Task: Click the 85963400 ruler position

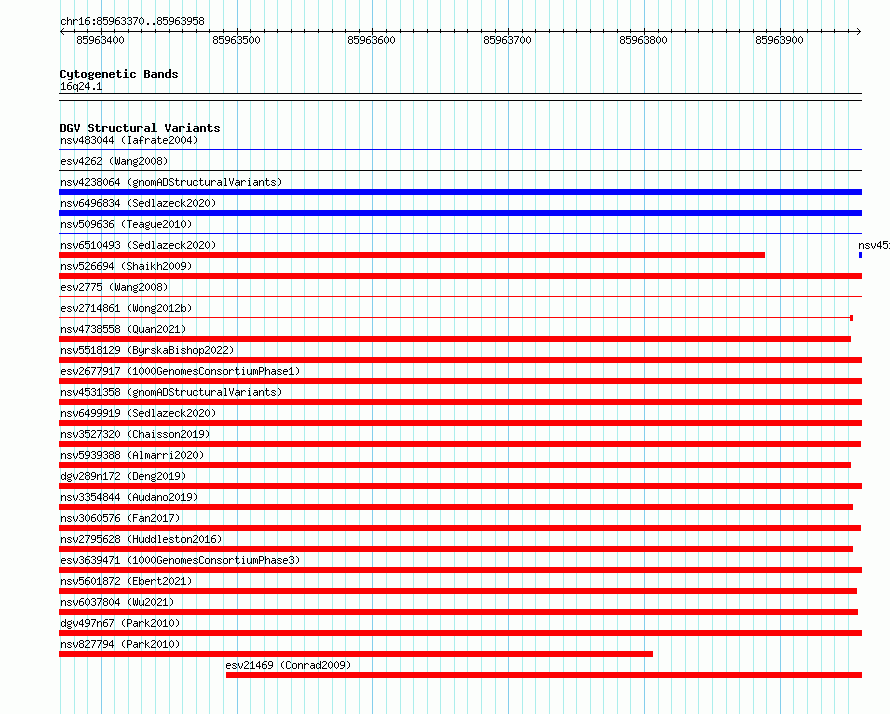Action: [100, 40]
